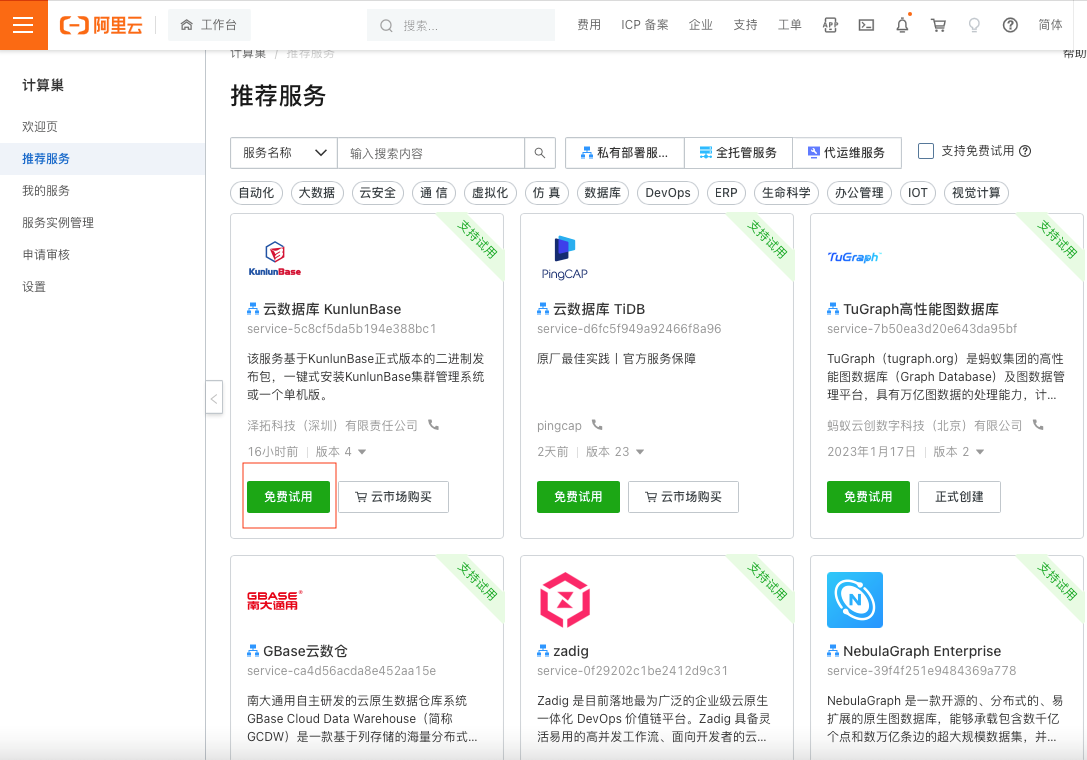
Task: Click the phone icon next to 蚂蚁云创数字科技
Action: tap(1038, 425)
